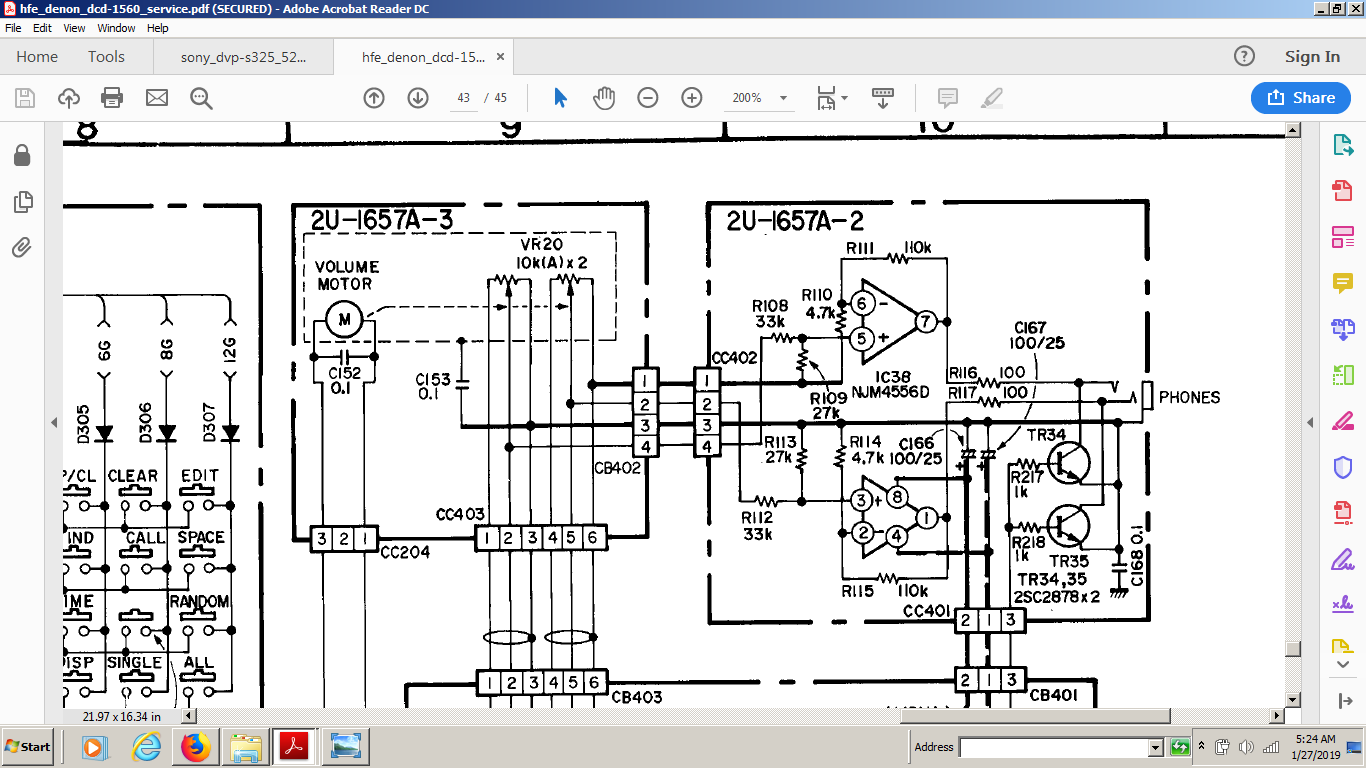Open the Redact tool in right pane
This screenshot has height=768, width=1366.
(x=1343, y=421)
